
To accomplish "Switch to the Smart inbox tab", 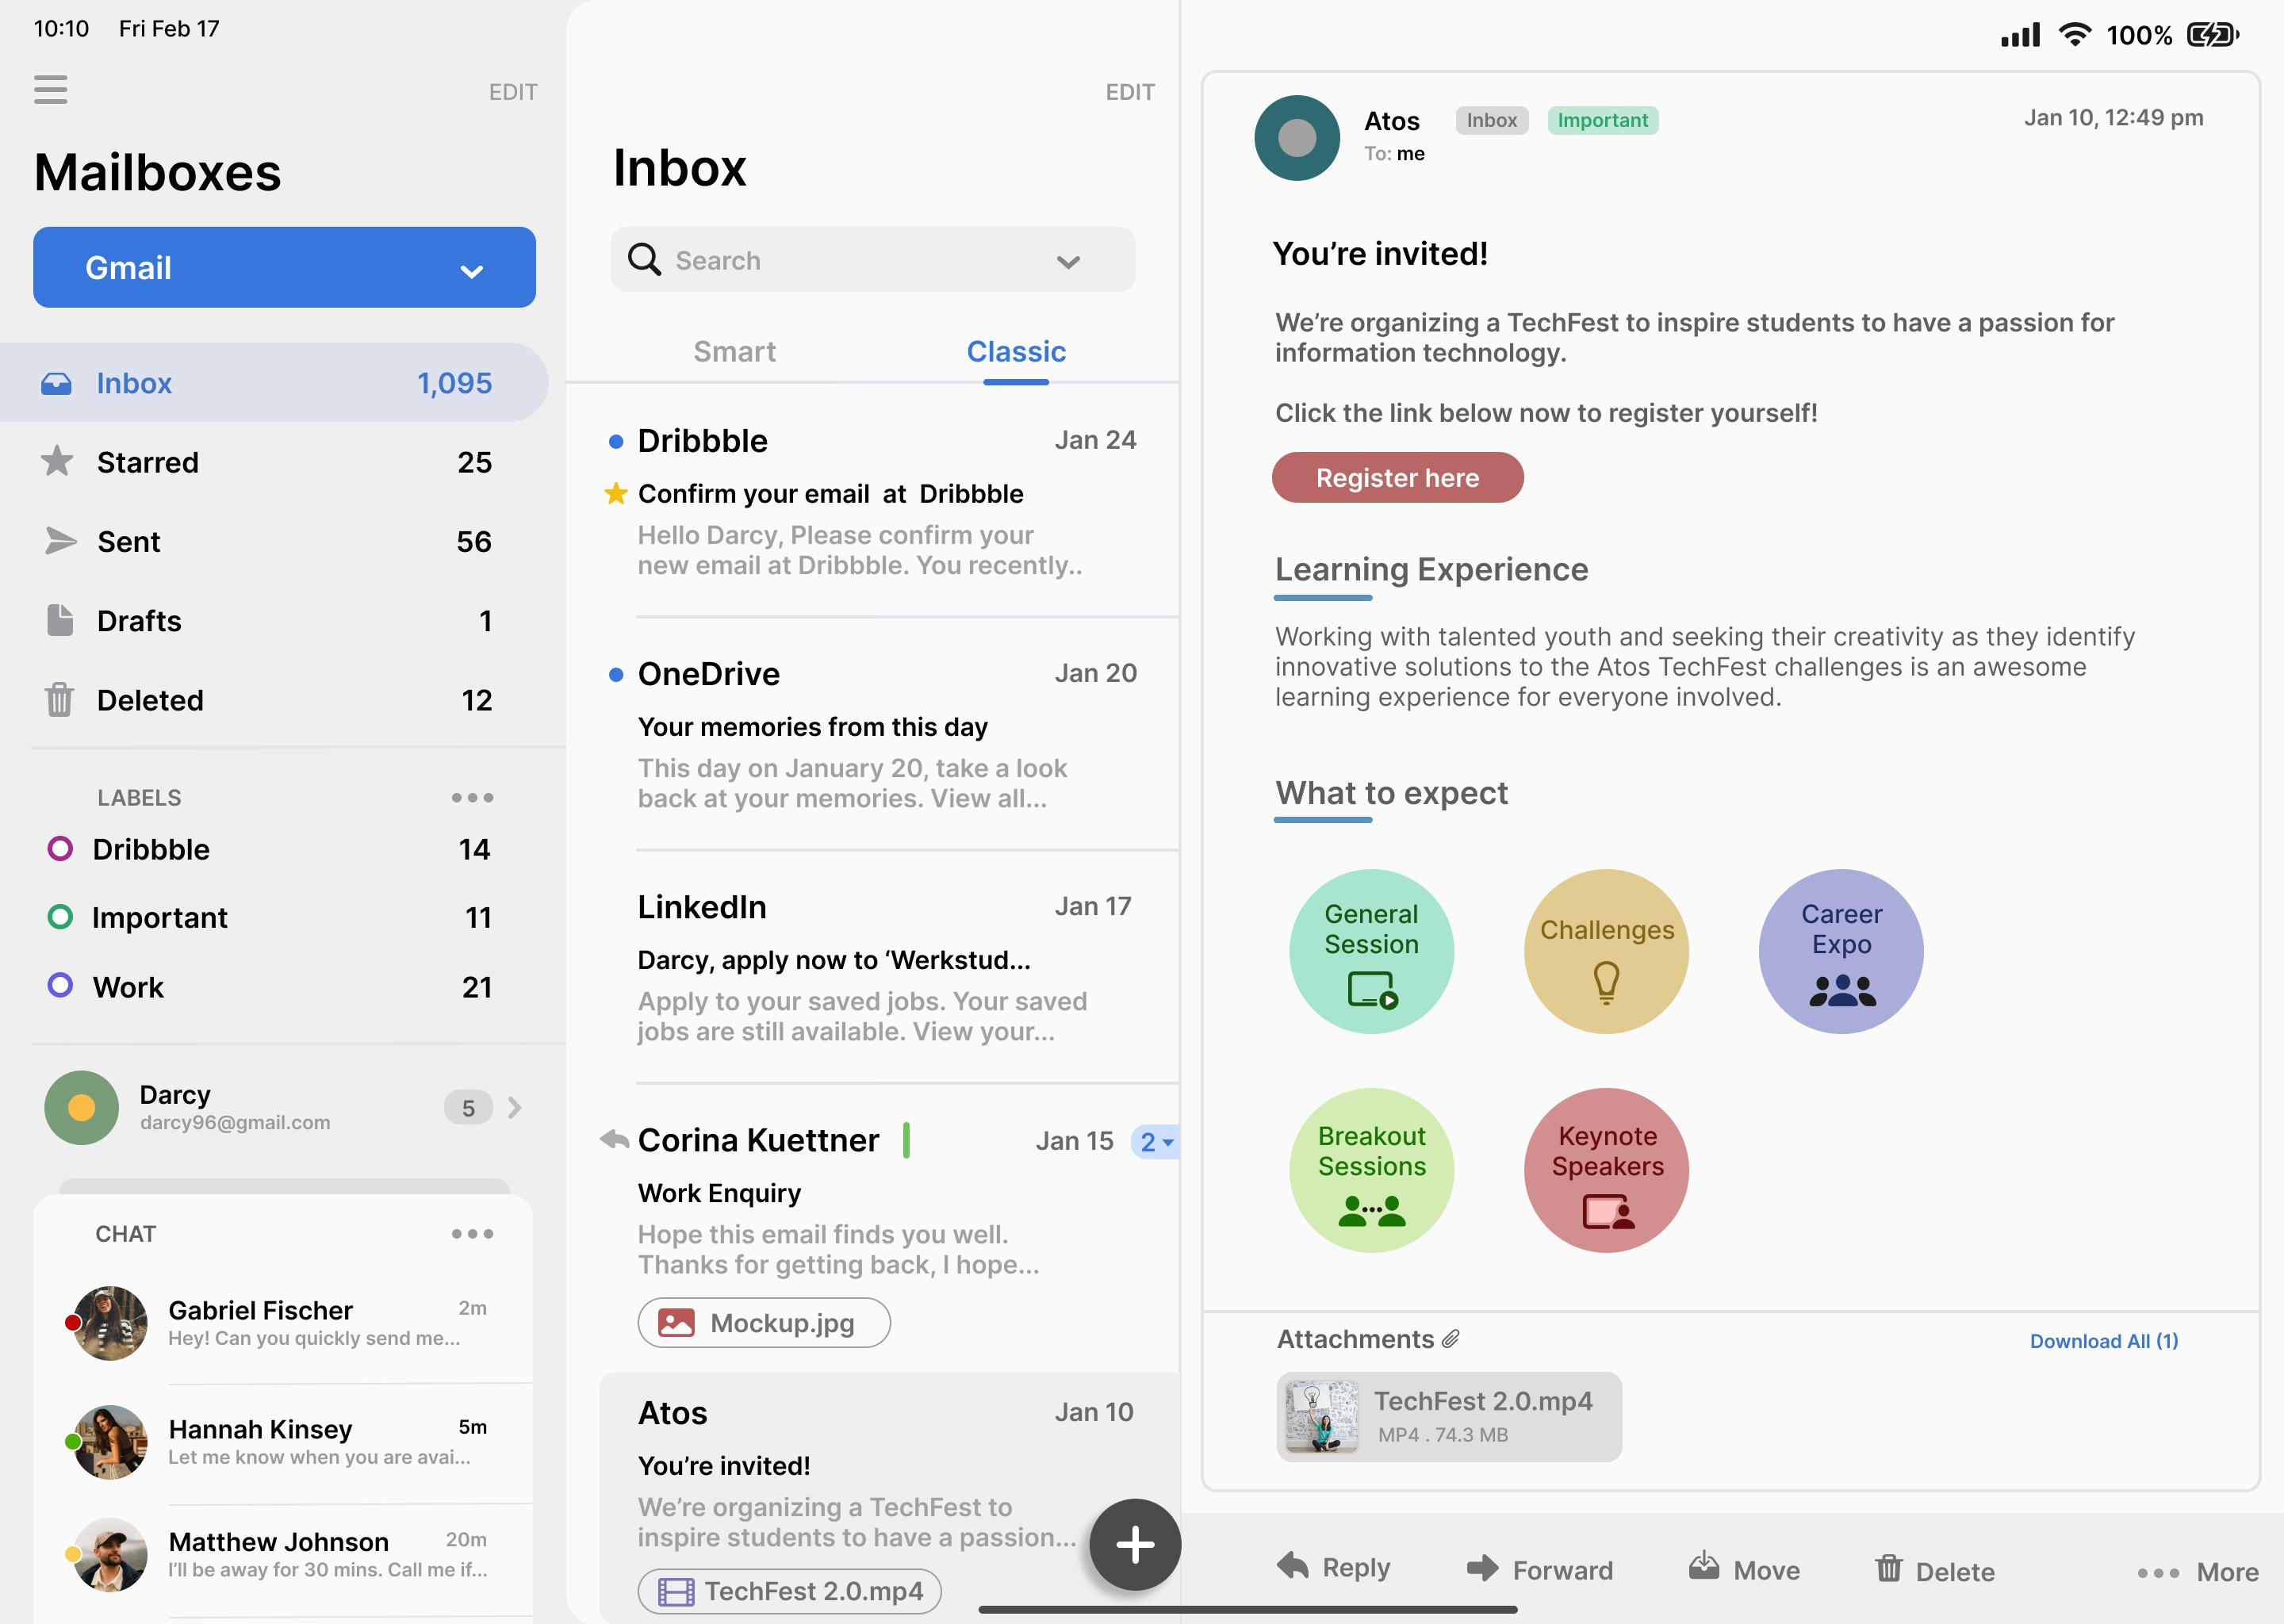I will pyautogui.click(x=734, y=351).
